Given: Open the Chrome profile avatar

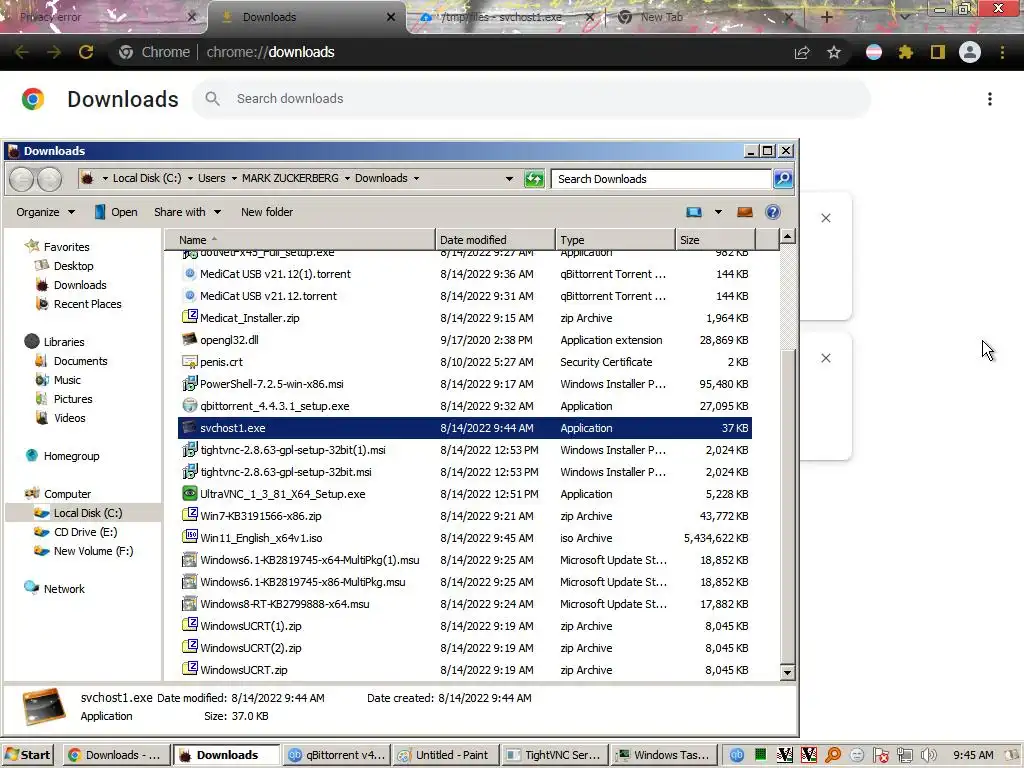Looking at the screenshot, I should coord(970,52).
